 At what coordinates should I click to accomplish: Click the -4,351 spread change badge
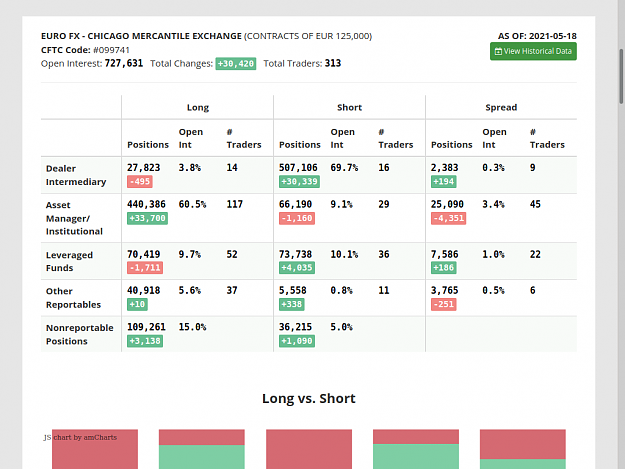[448, 218]
